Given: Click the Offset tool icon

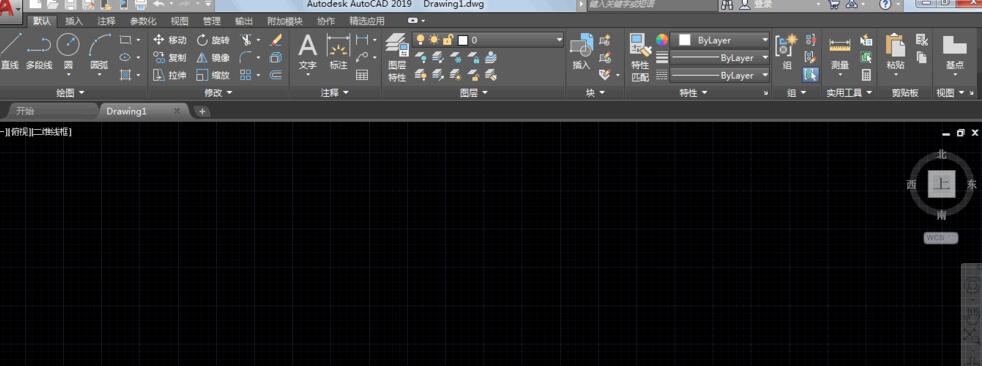Looking at the screenshot, I should [276, 75].
